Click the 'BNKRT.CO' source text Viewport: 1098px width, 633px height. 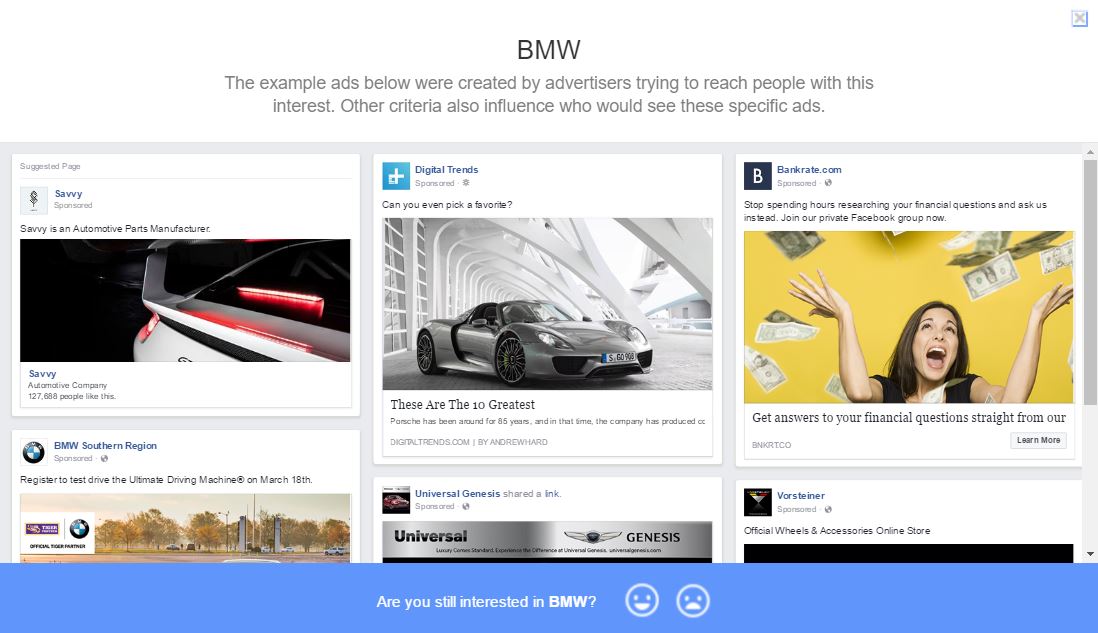click(771, 445)
